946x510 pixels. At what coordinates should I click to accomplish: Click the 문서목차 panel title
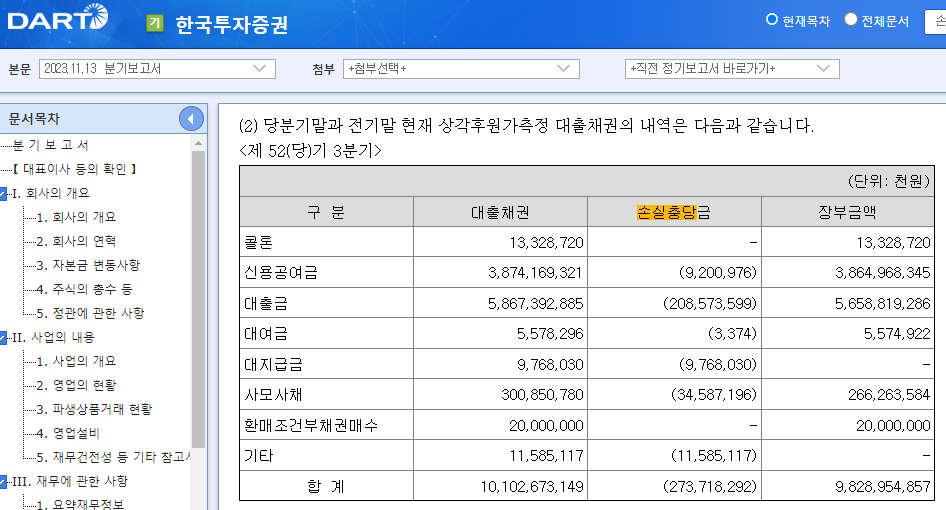pos(34,119)
